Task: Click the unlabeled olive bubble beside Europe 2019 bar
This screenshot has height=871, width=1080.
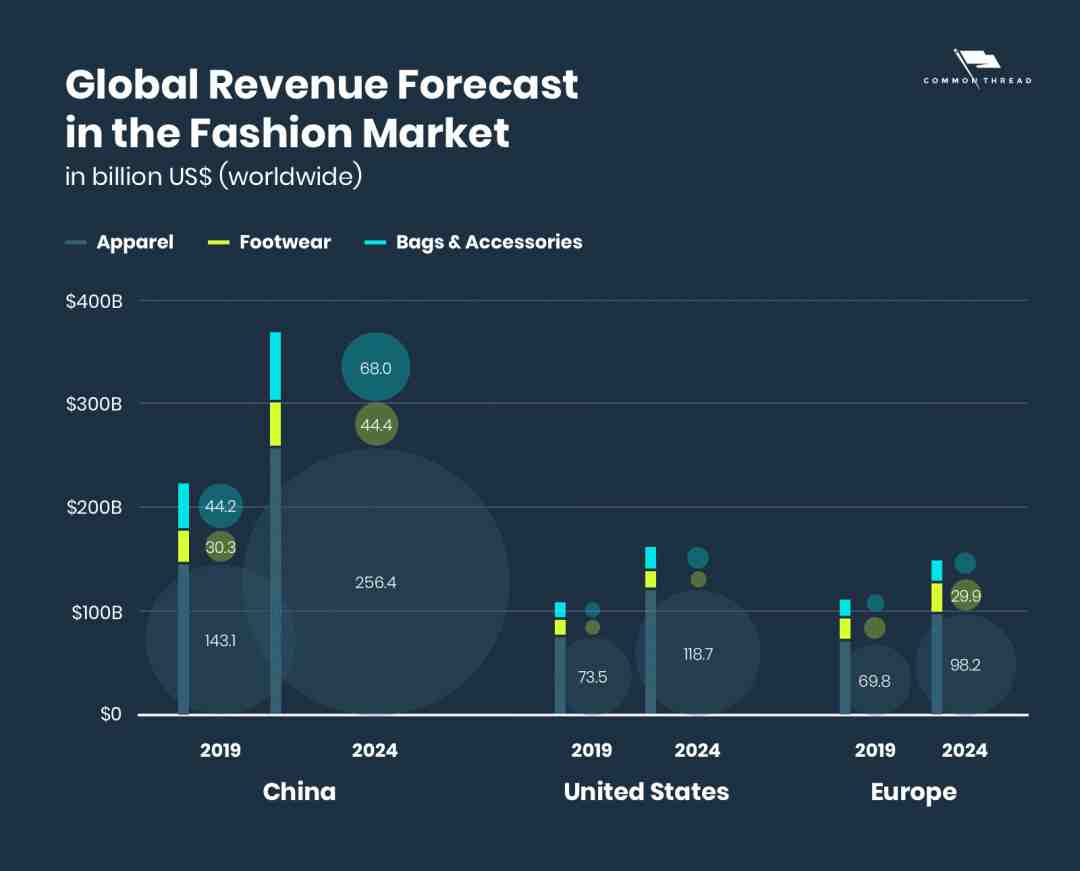Action: coord(874,627)
